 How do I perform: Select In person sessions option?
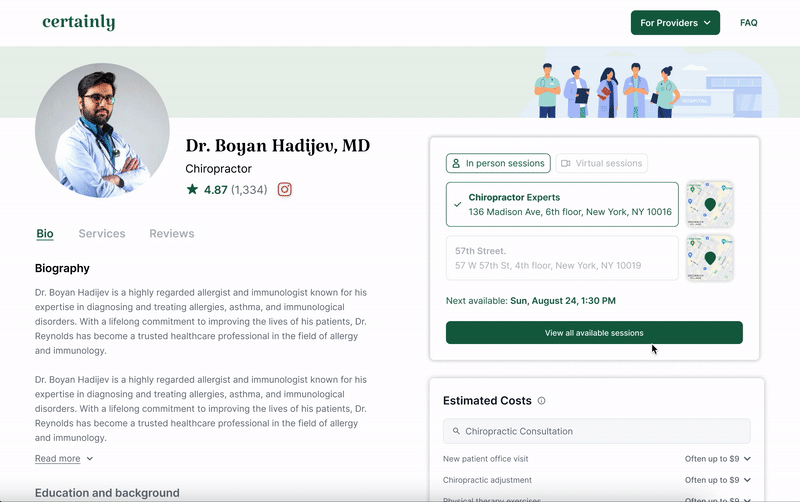click(498, 163)
